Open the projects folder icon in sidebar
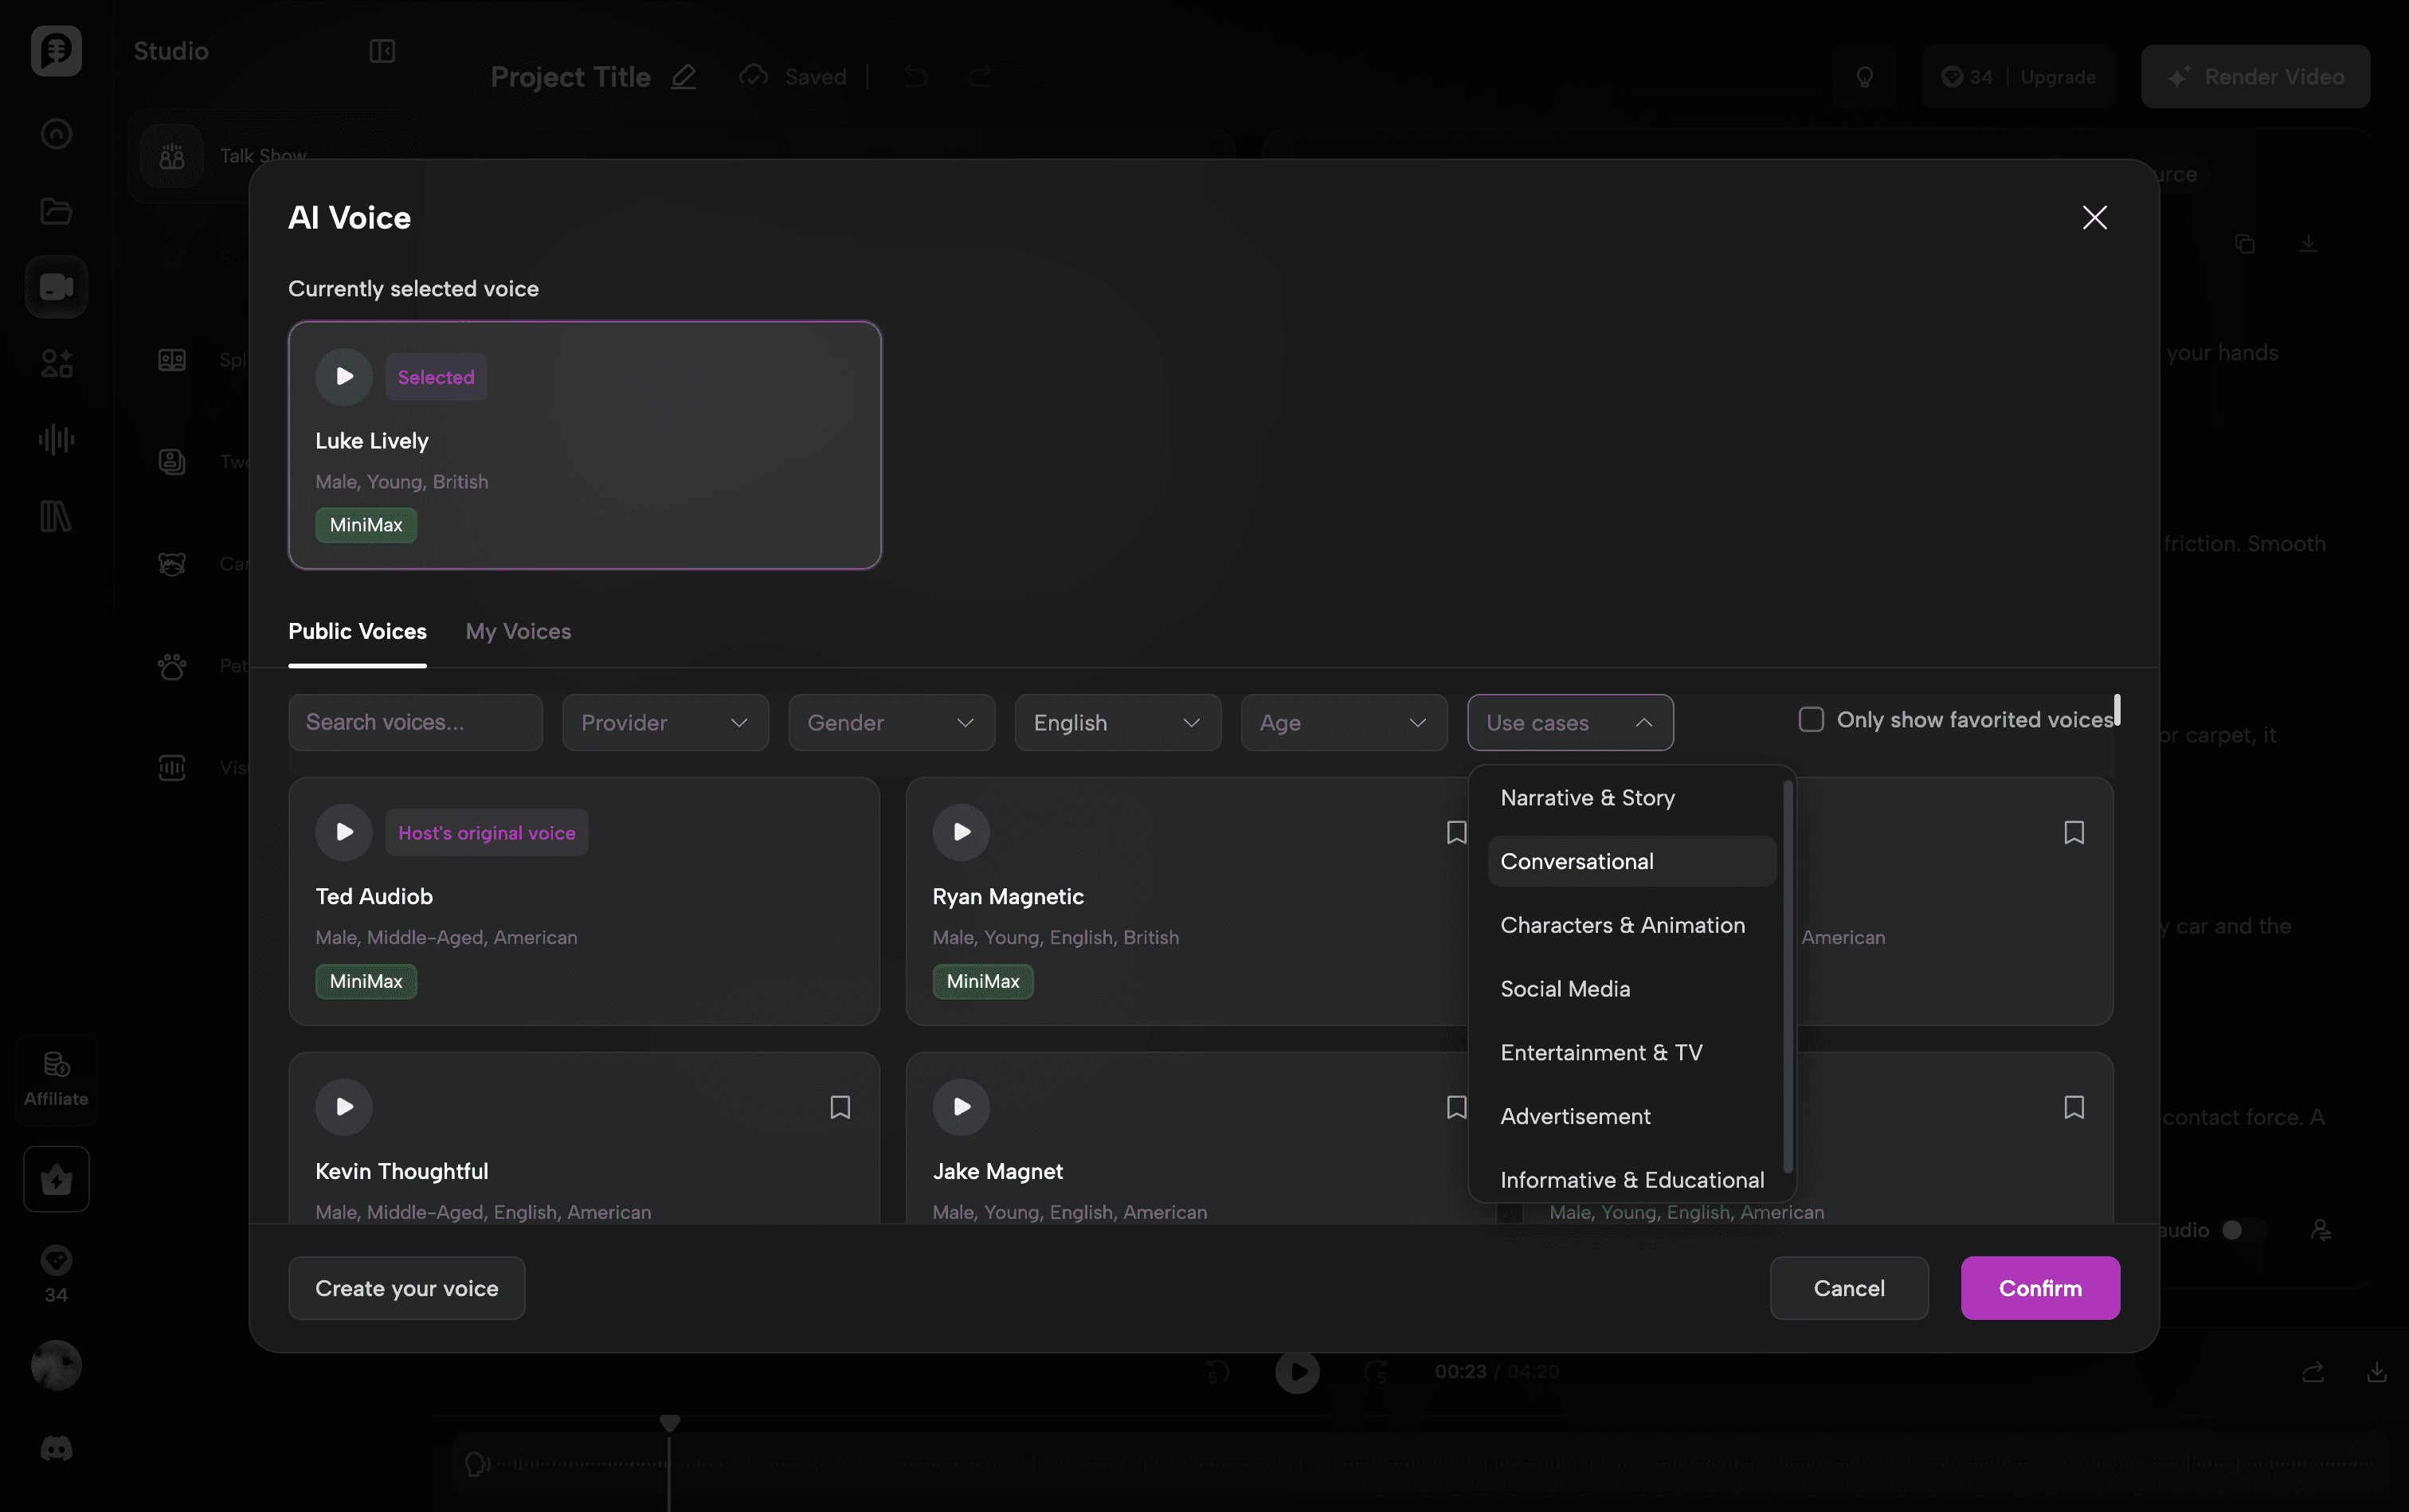This screenshot has height=1512, width=2409. click(56, 211)
